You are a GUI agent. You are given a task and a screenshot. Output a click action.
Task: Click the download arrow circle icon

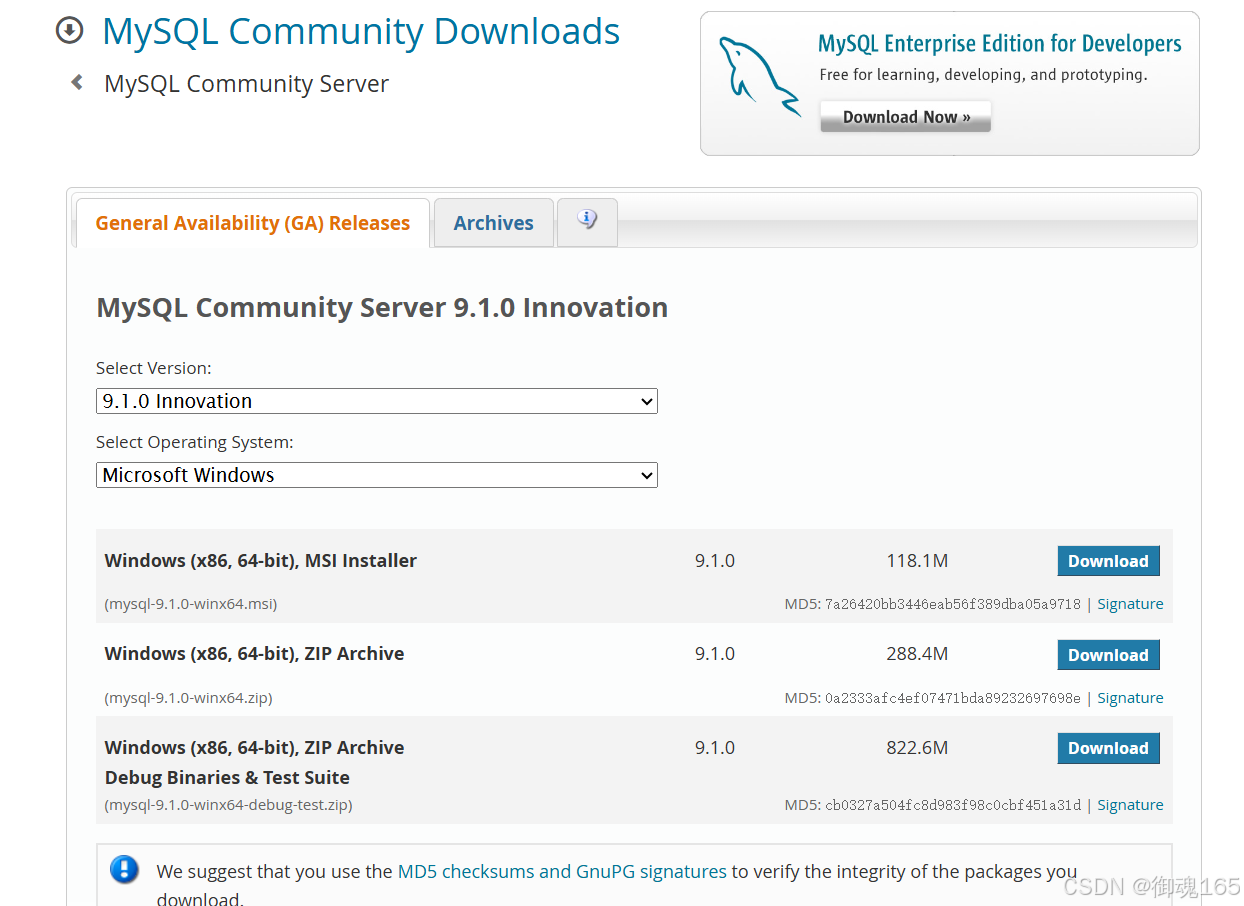click(x=69, y=31)
